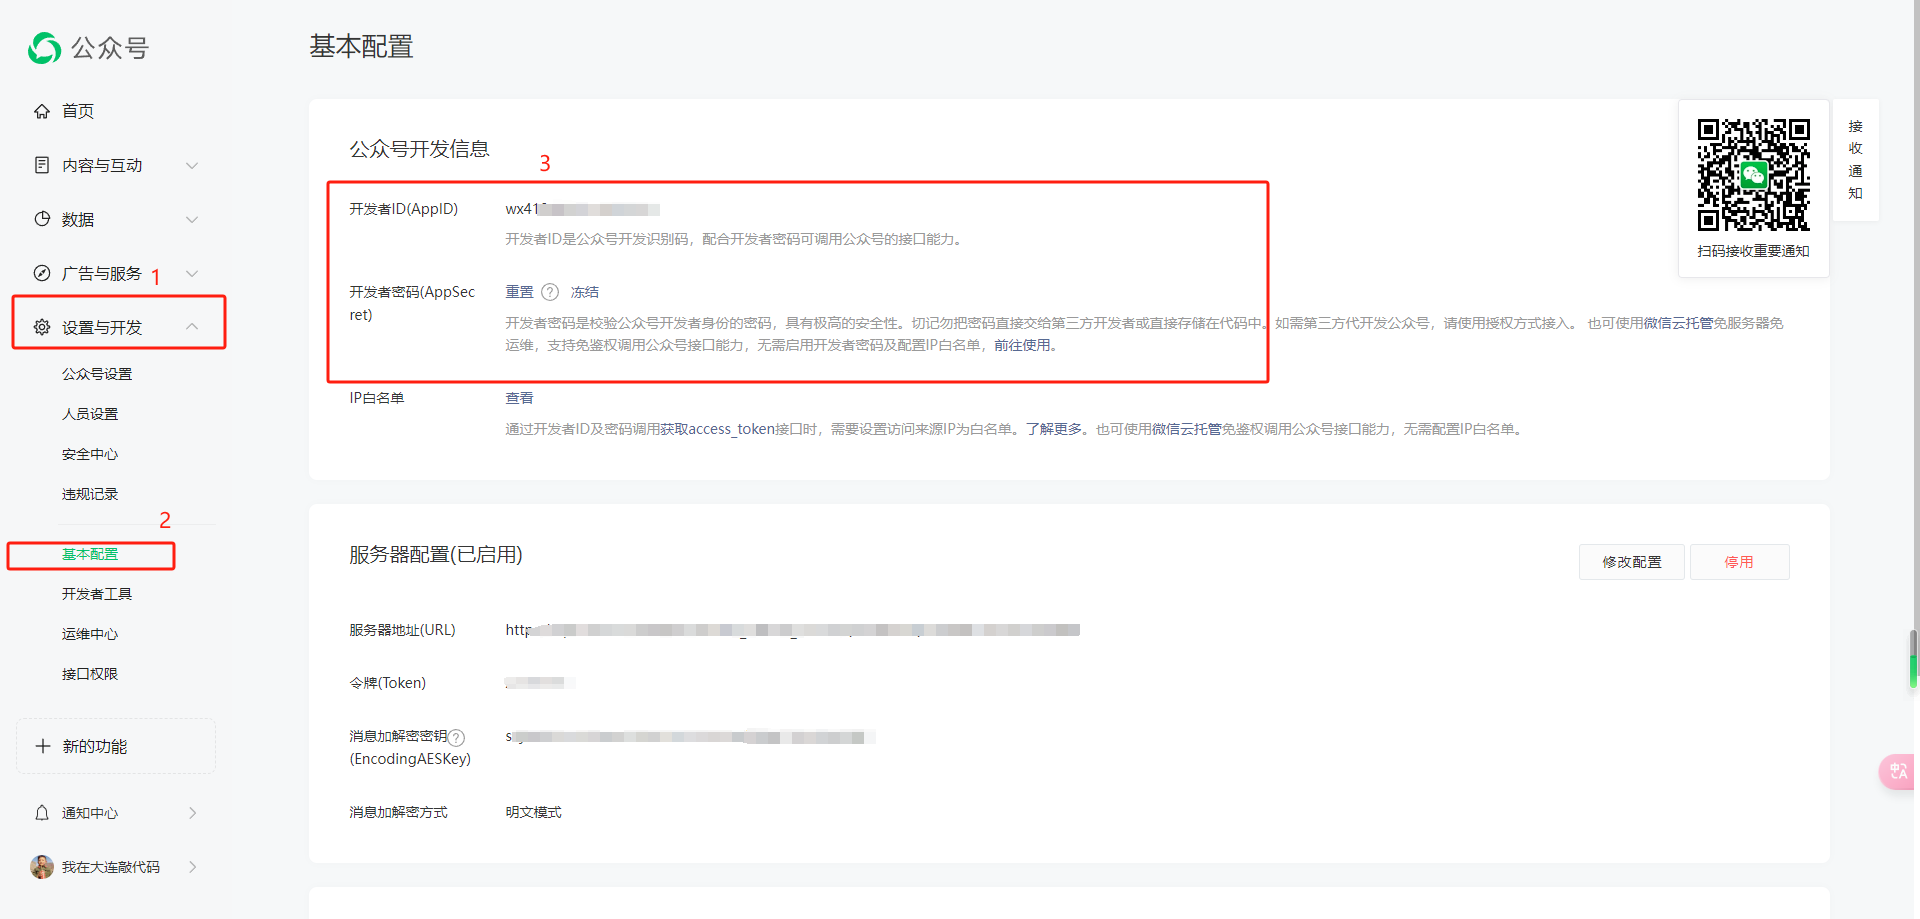Image resolution: width=1920 pixels, height=919 pixels.
Task: Click 查看 for IP白名单
Action: tap(519, 398)
